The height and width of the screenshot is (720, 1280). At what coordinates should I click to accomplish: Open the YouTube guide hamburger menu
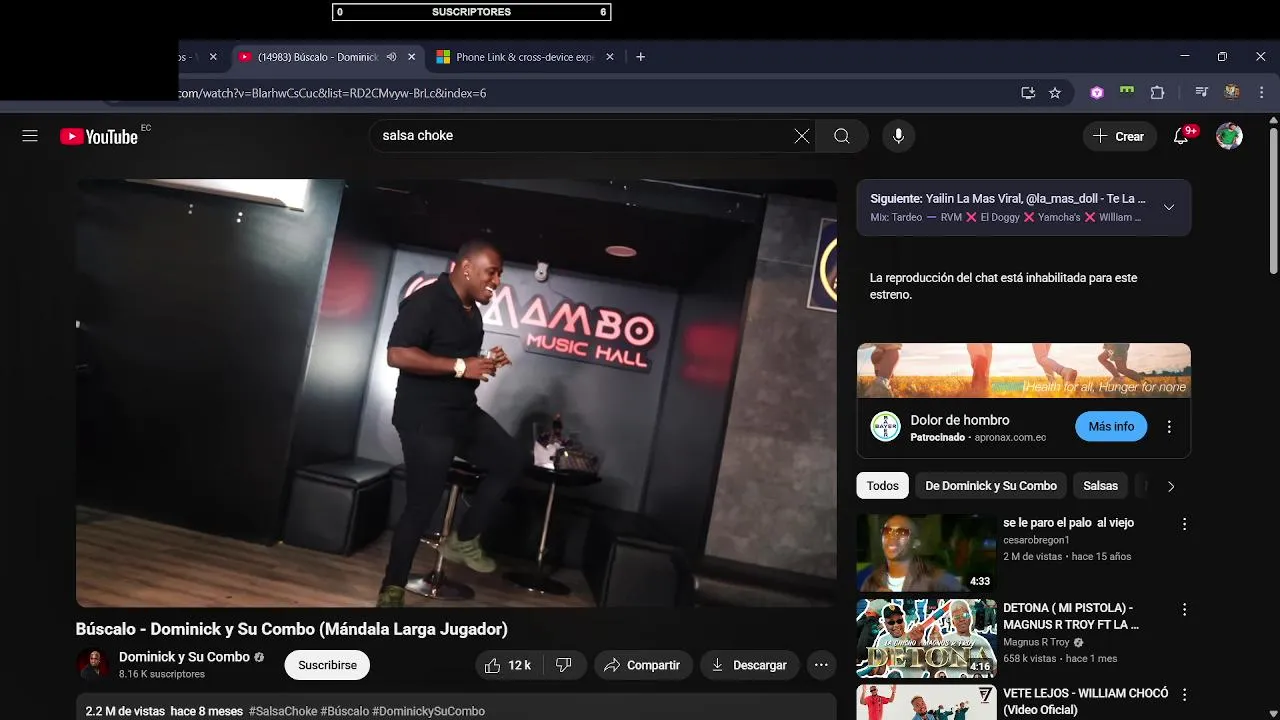(x=30, y=136)
